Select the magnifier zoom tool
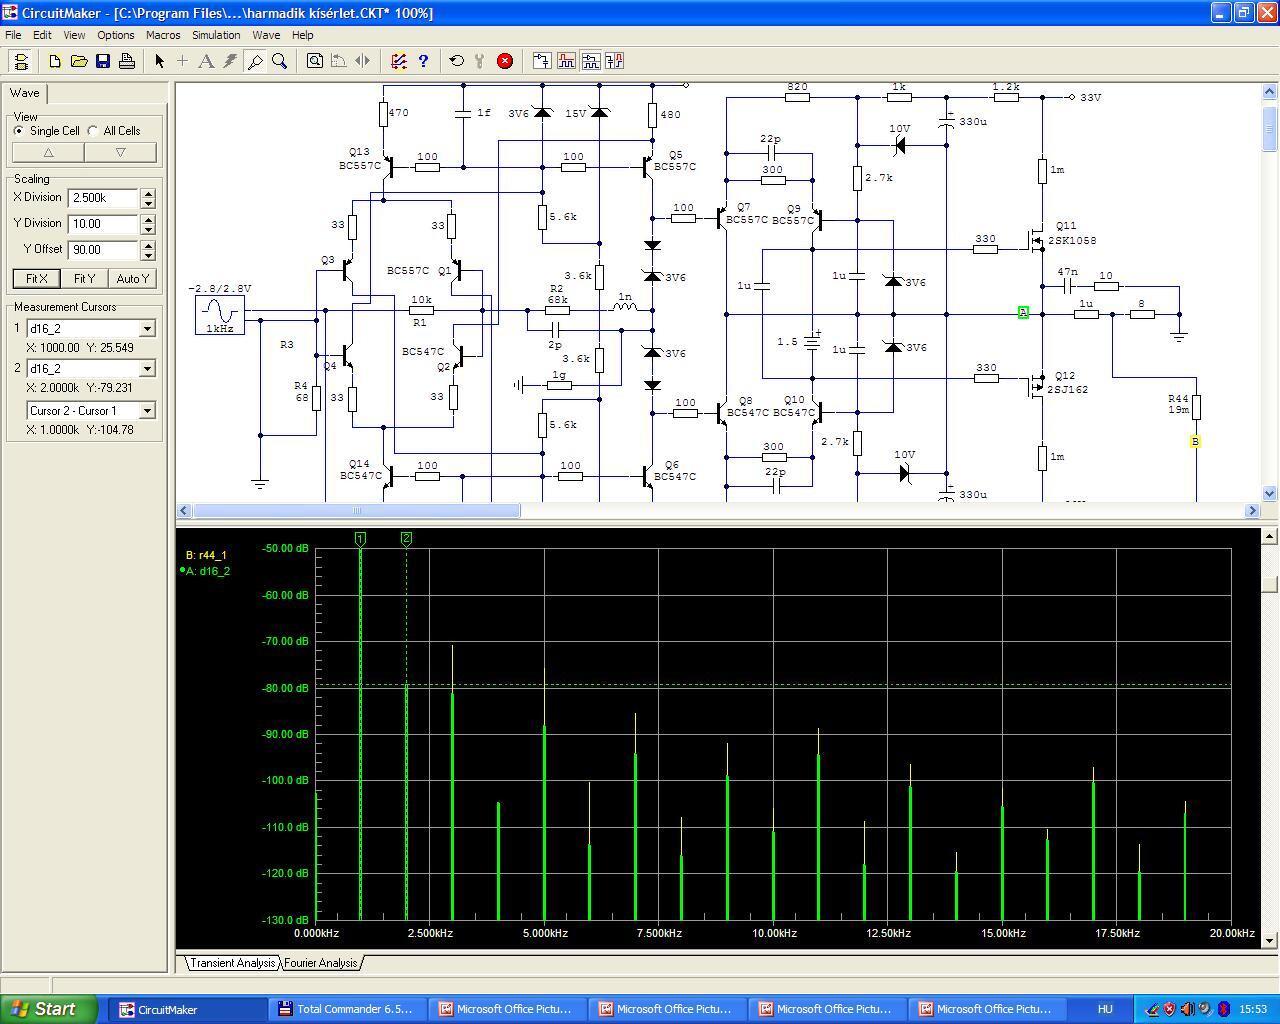Screen dimensions: 1280x1024 [280, 61]
